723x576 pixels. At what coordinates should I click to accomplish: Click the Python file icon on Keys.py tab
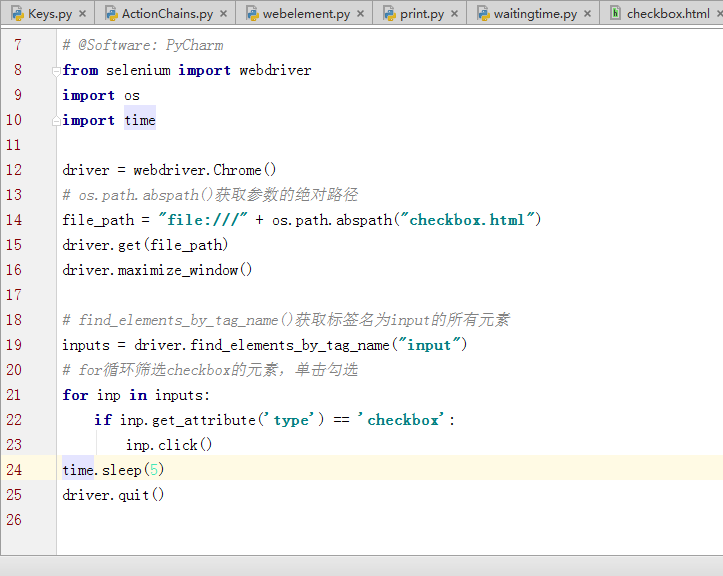coord(17,13)
